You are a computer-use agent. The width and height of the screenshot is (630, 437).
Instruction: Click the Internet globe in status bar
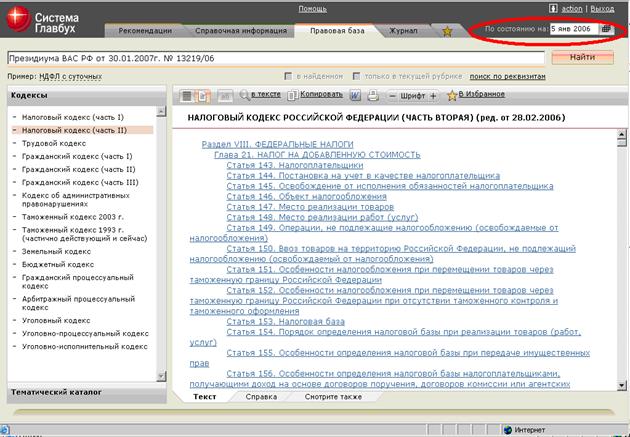[508, 430]
